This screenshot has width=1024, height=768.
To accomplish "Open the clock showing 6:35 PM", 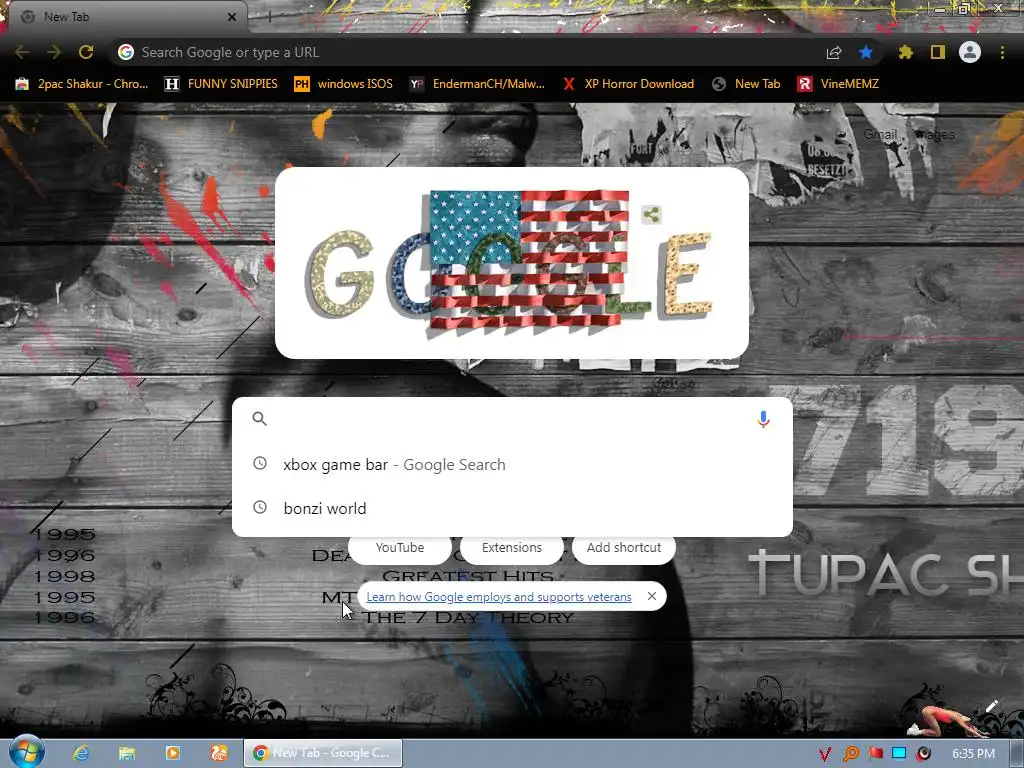I will click(x=973, y=754).
